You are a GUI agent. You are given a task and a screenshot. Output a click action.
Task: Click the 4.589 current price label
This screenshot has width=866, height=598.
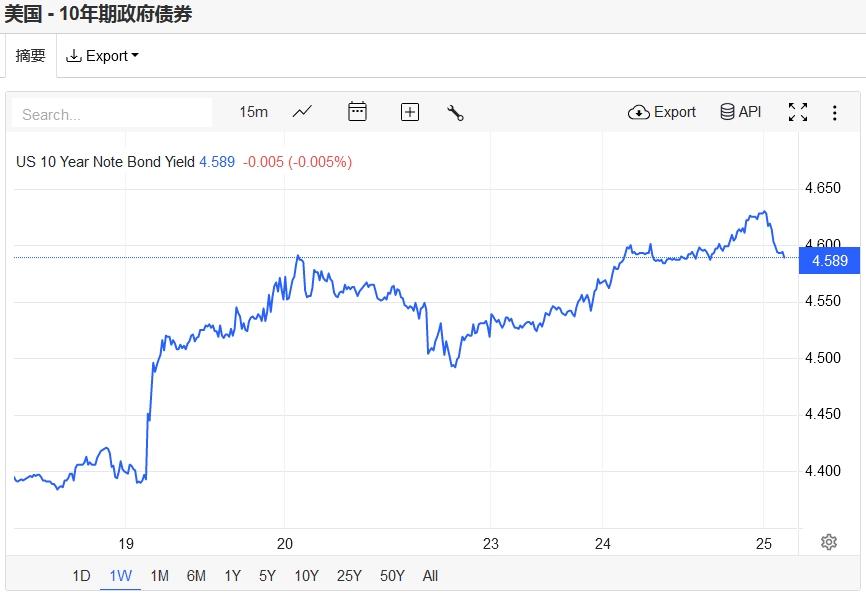point(830,261)
